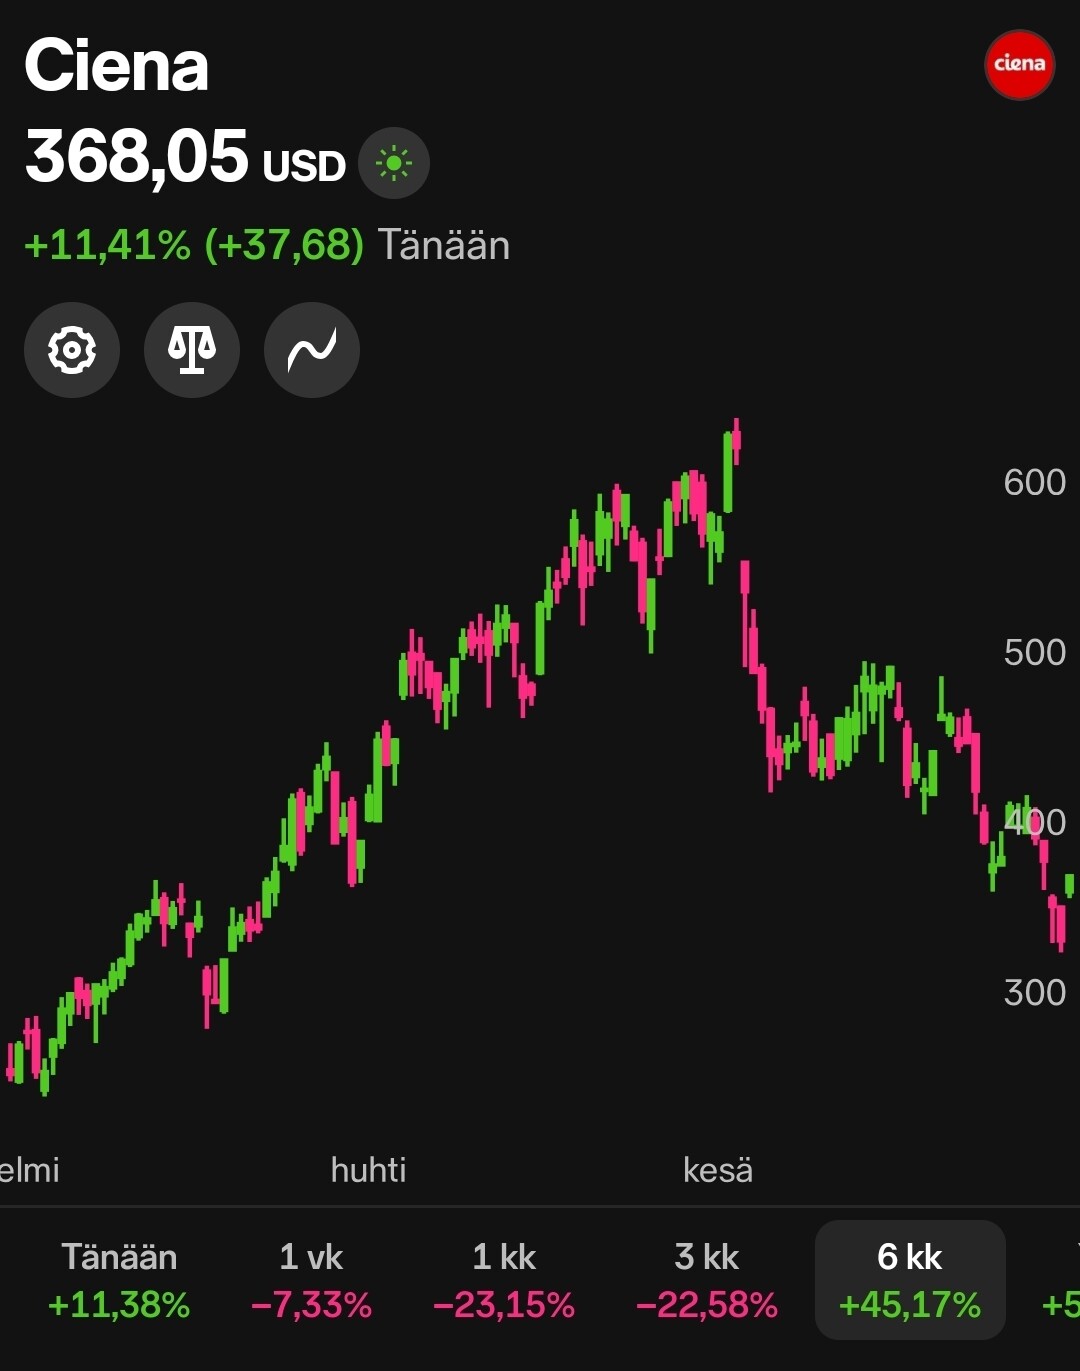Select the 1 vk time range

tap(311, 1280)
